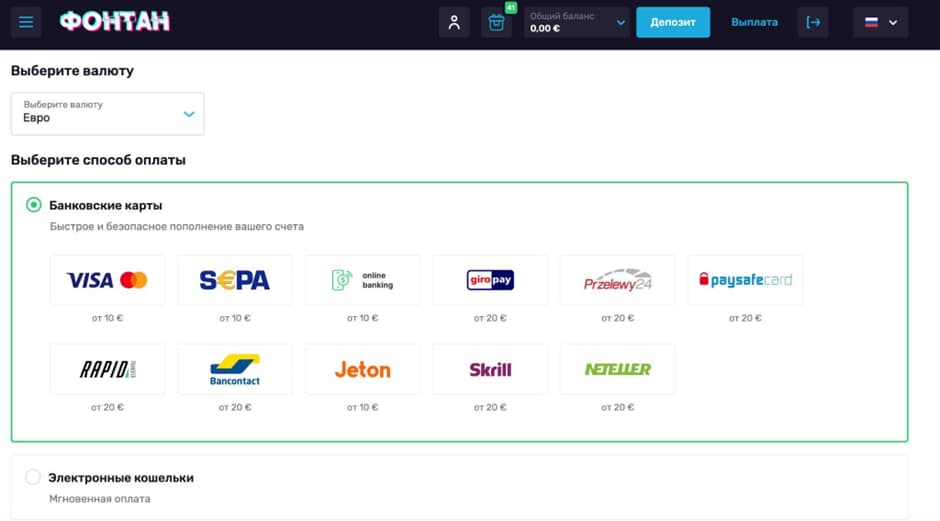940x521 pixels.
Task: Select Банковские карты radio button
Action: point(34,205)
